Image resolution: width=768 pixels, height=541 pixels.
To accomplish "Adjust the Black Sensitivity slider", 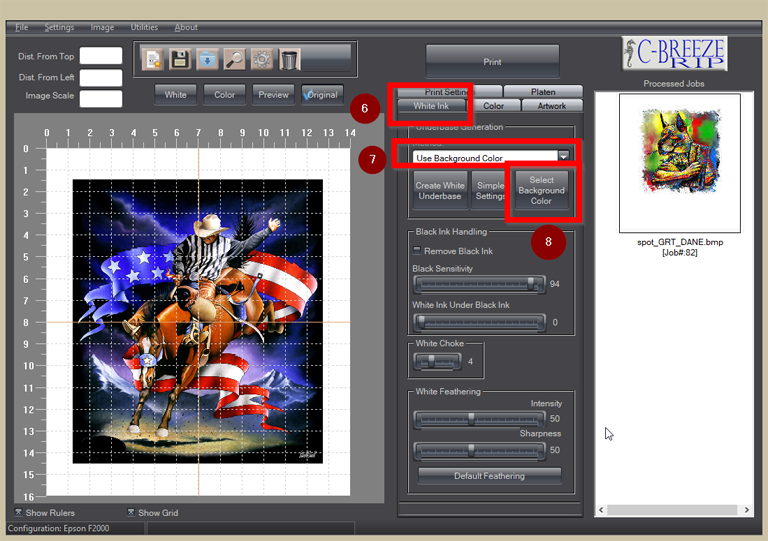I will [479, 284].
